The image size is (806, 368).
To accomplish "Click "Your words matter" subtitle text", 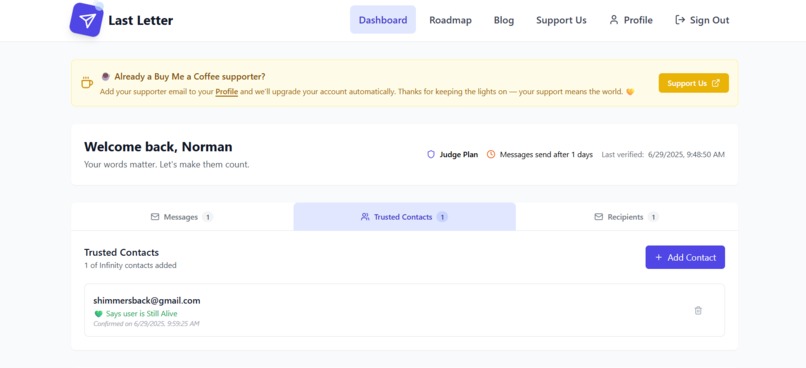I will click(167, 165).
